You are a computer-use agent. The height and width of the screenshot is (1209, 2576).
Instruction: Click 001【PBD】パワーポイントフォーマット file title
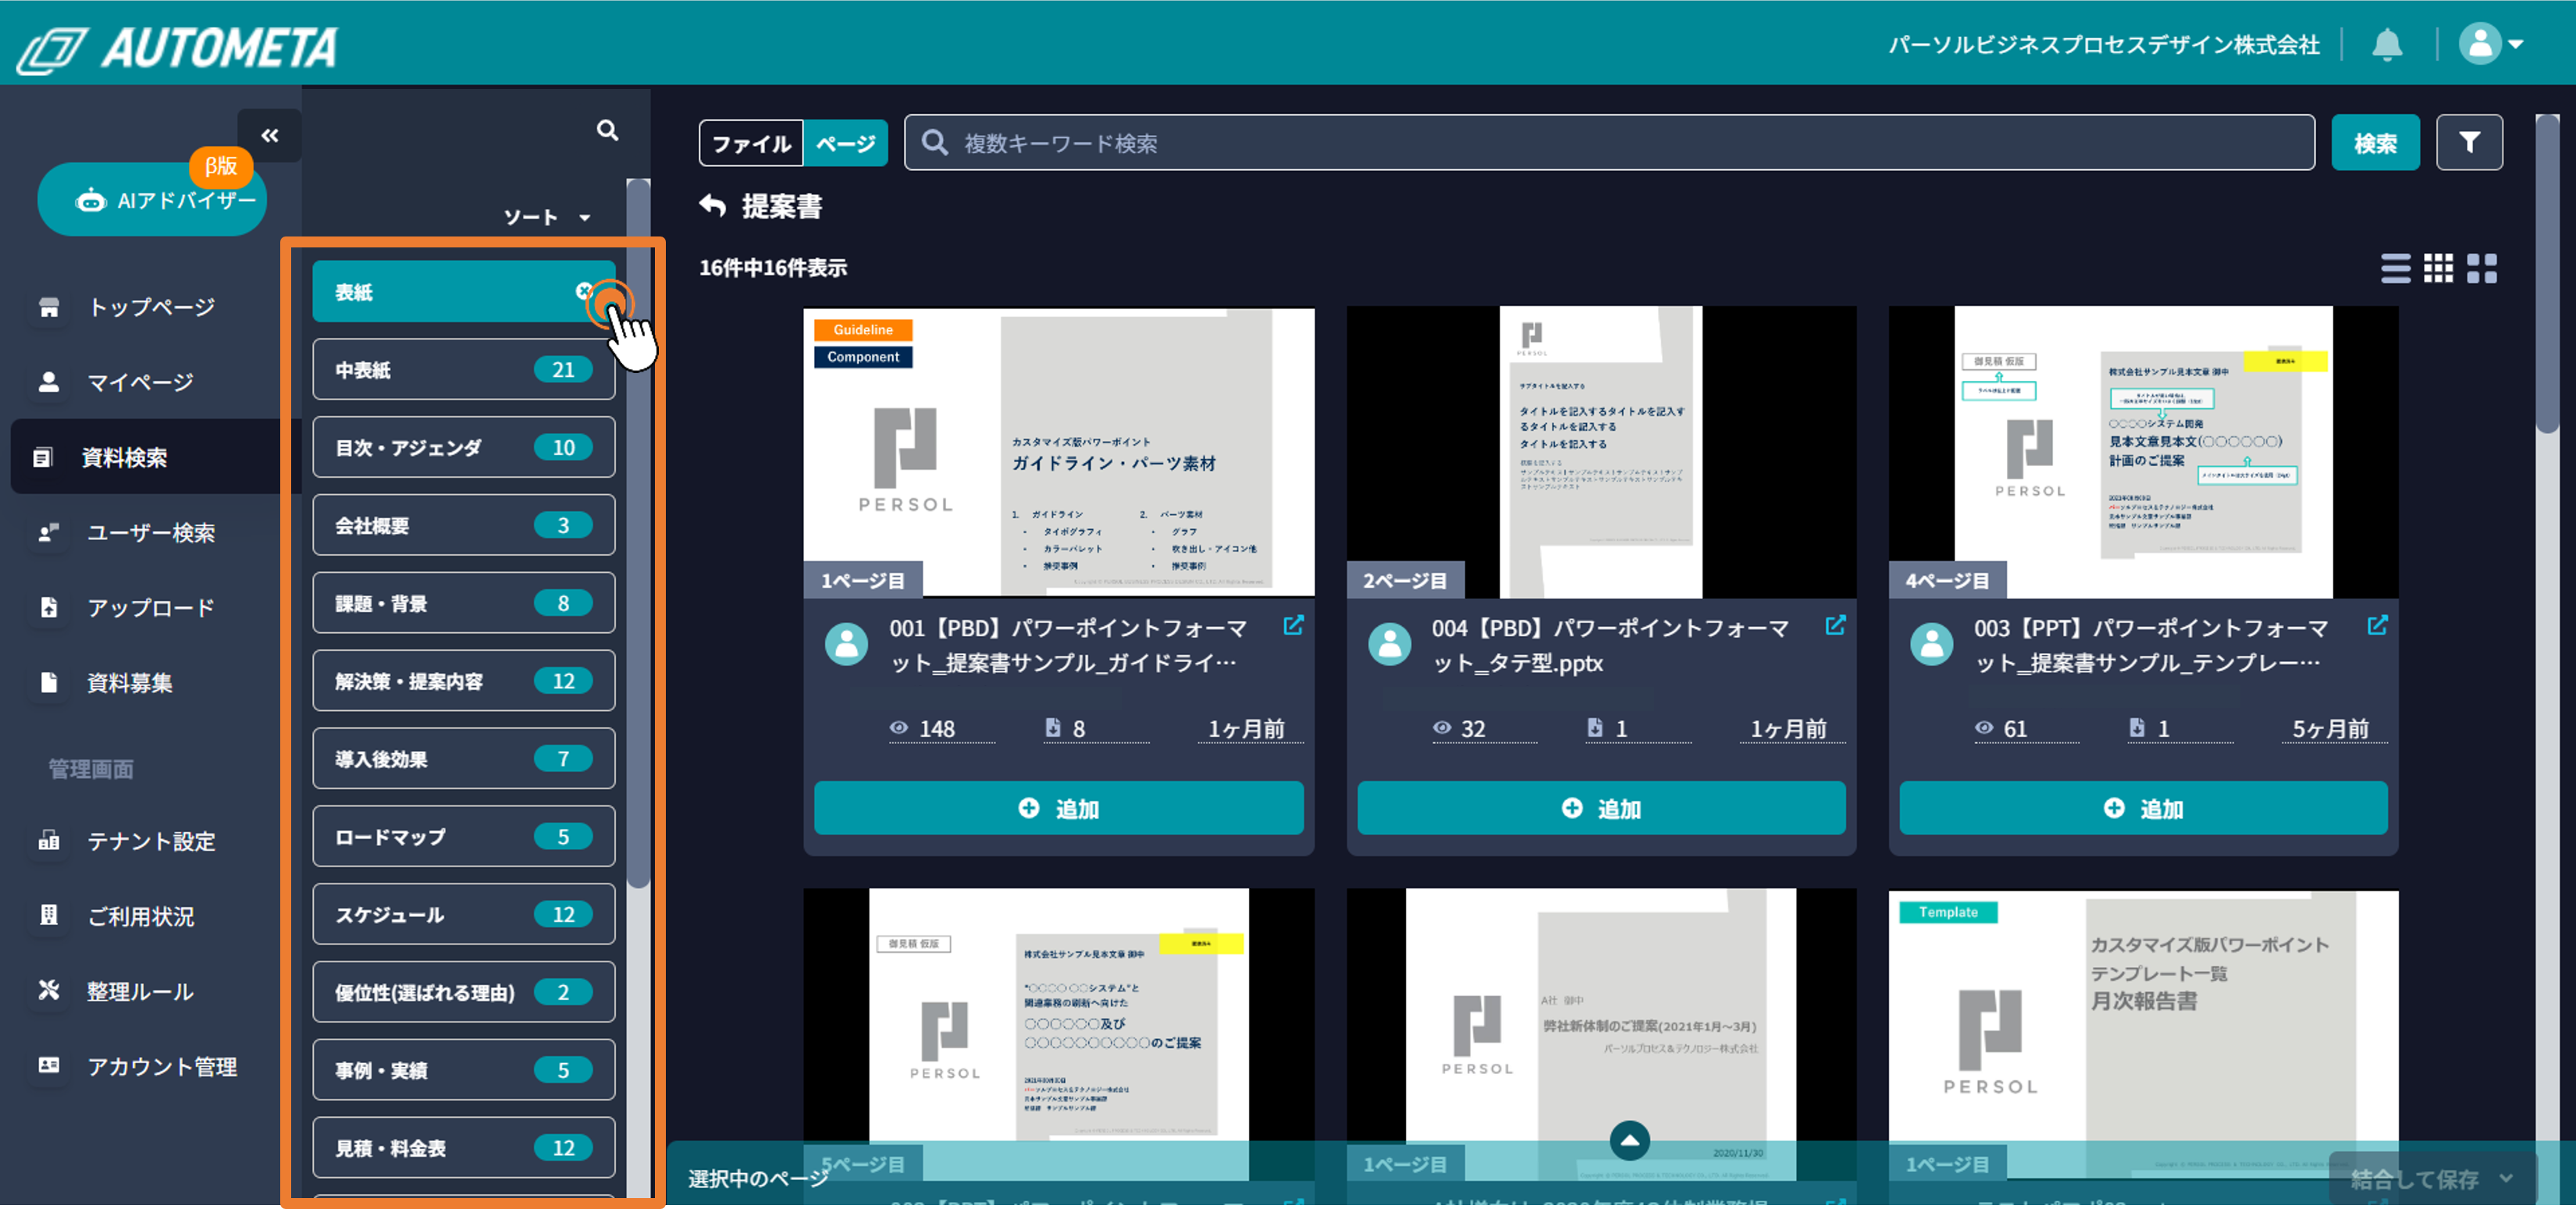(1069, 645)
